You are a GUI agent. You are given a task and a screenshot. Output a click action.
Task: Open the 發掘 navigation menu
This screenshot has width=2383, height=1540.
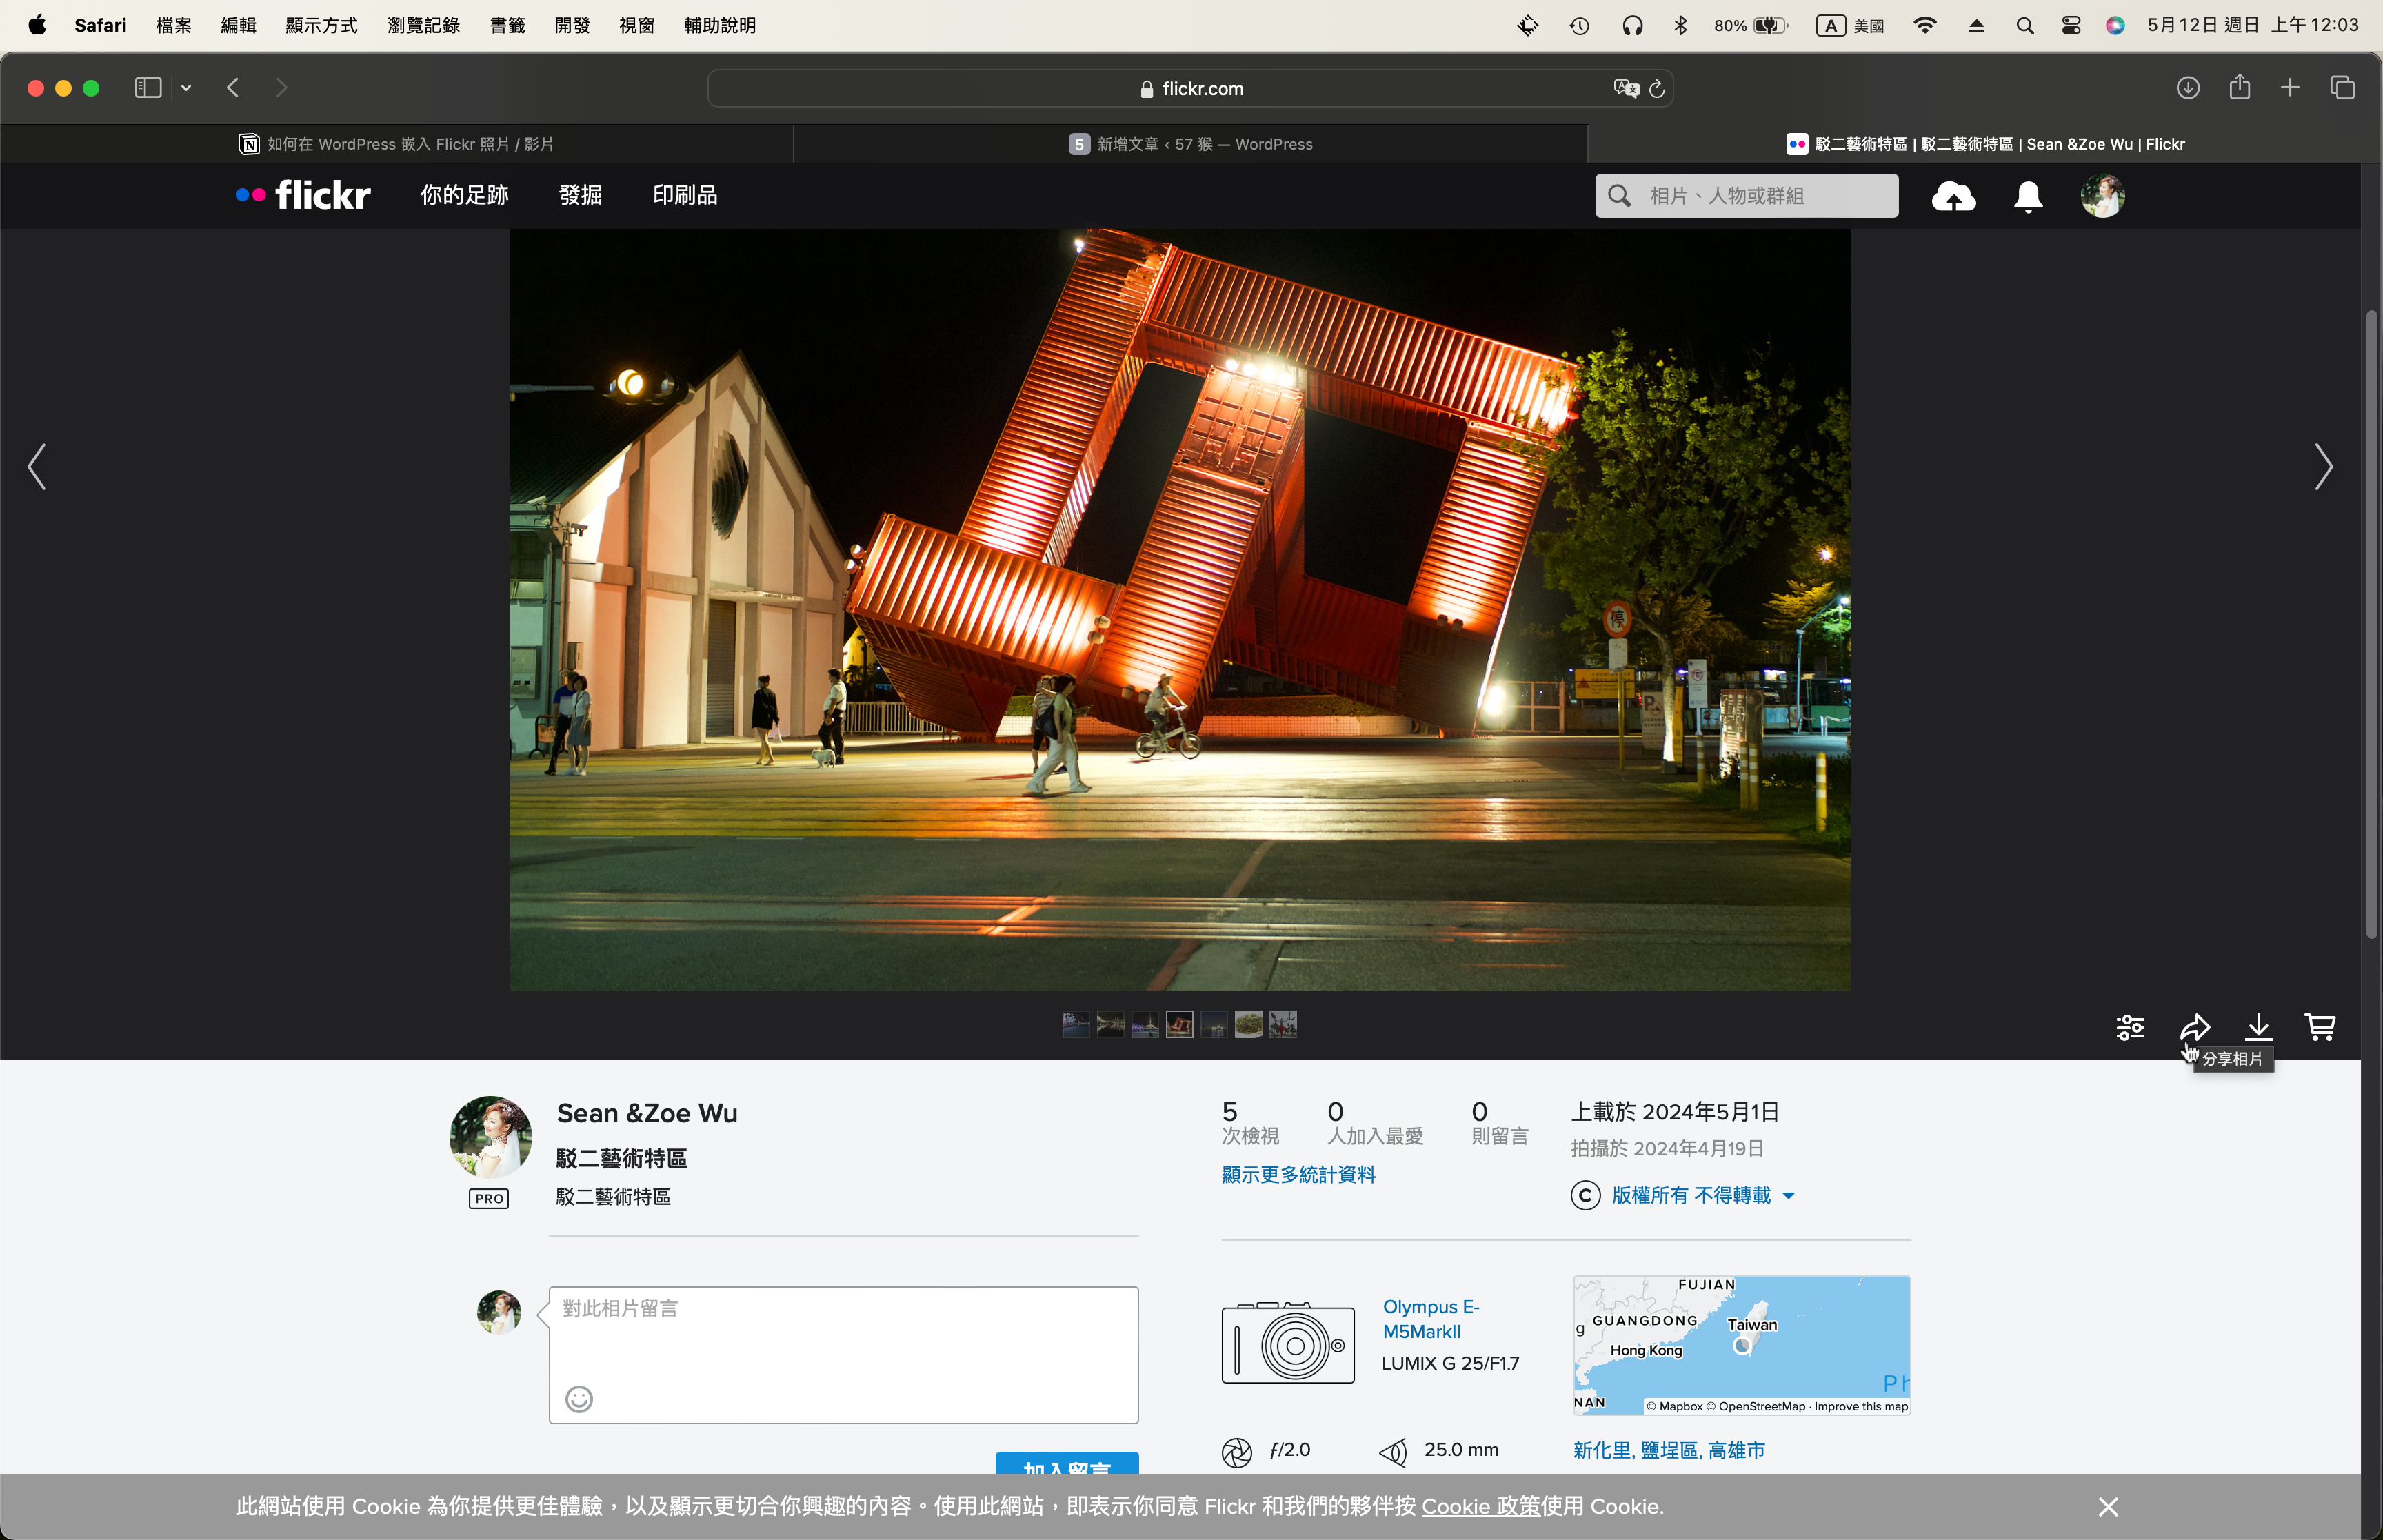point(580,195)
